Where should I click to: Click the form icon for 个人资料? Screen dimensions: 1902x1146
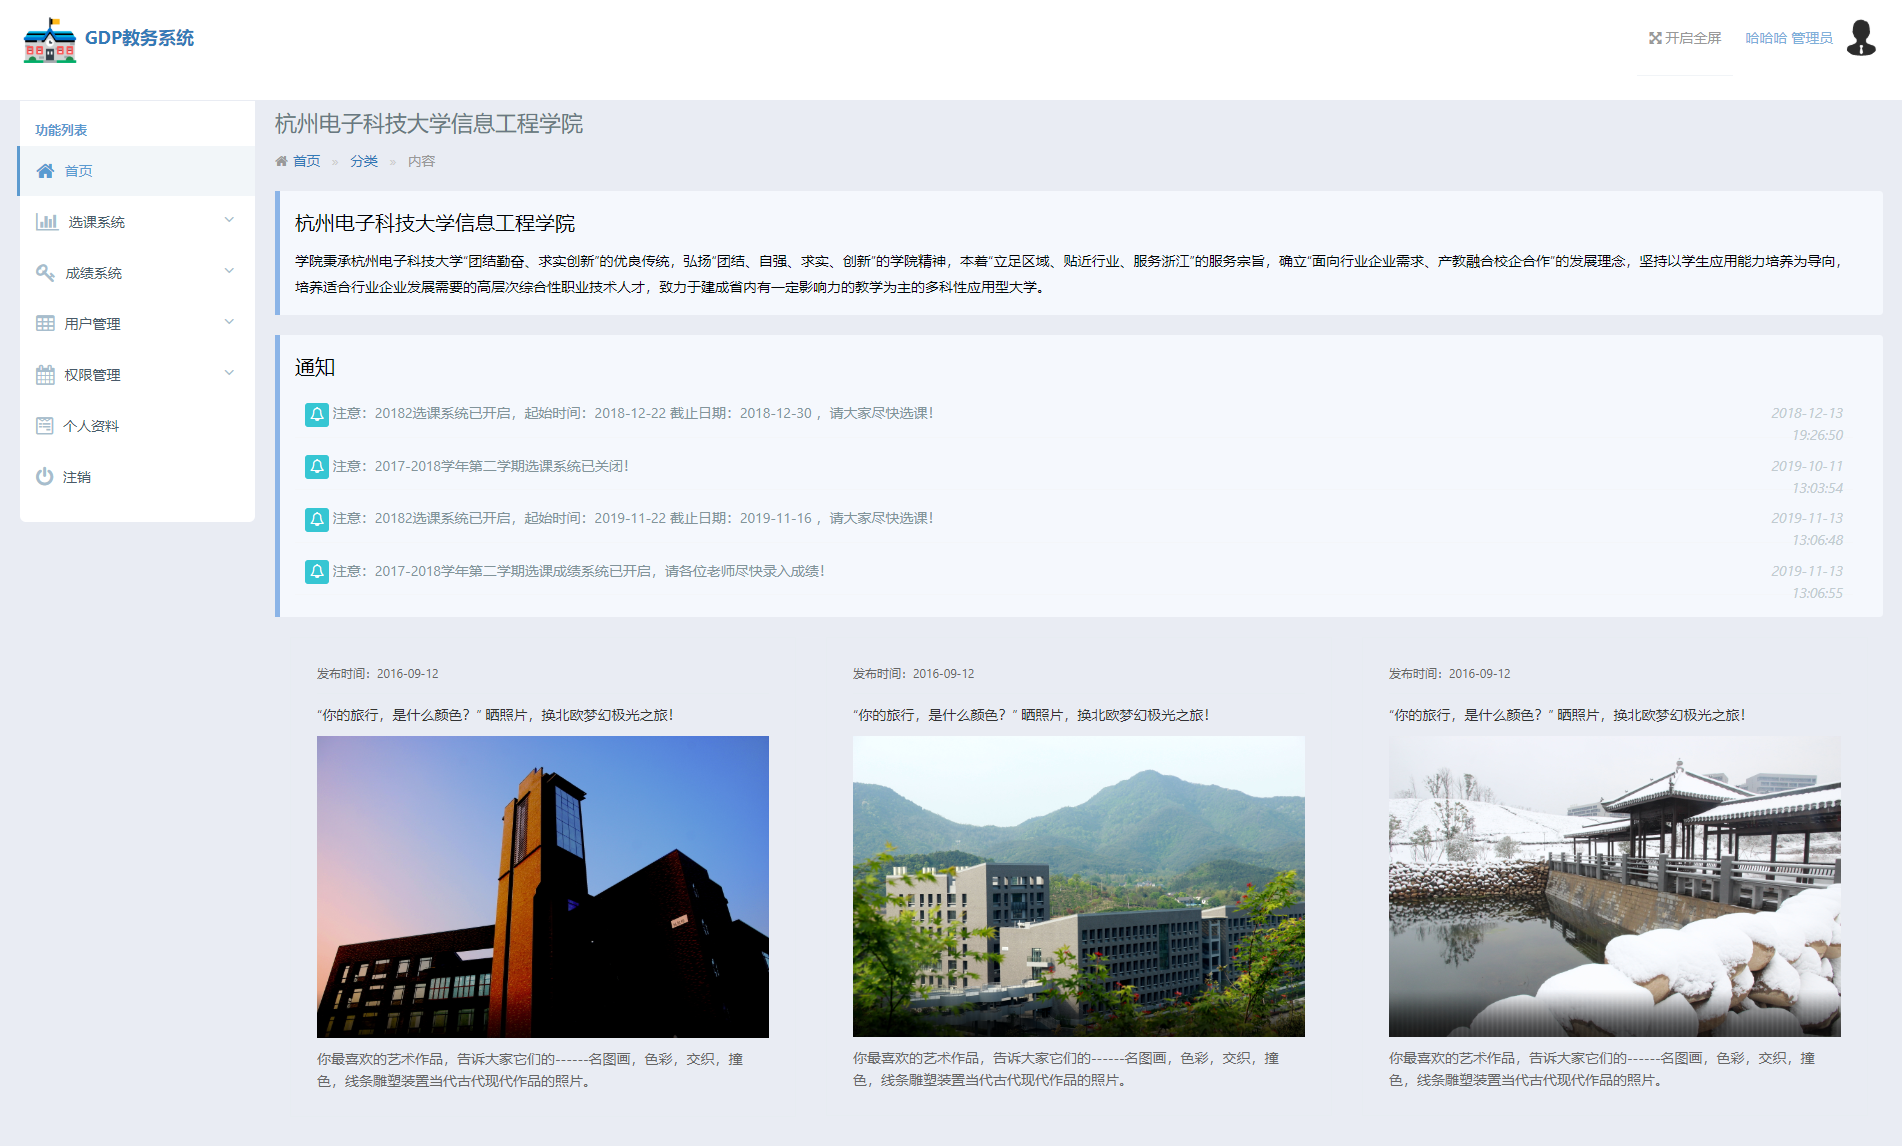point(44,426)
